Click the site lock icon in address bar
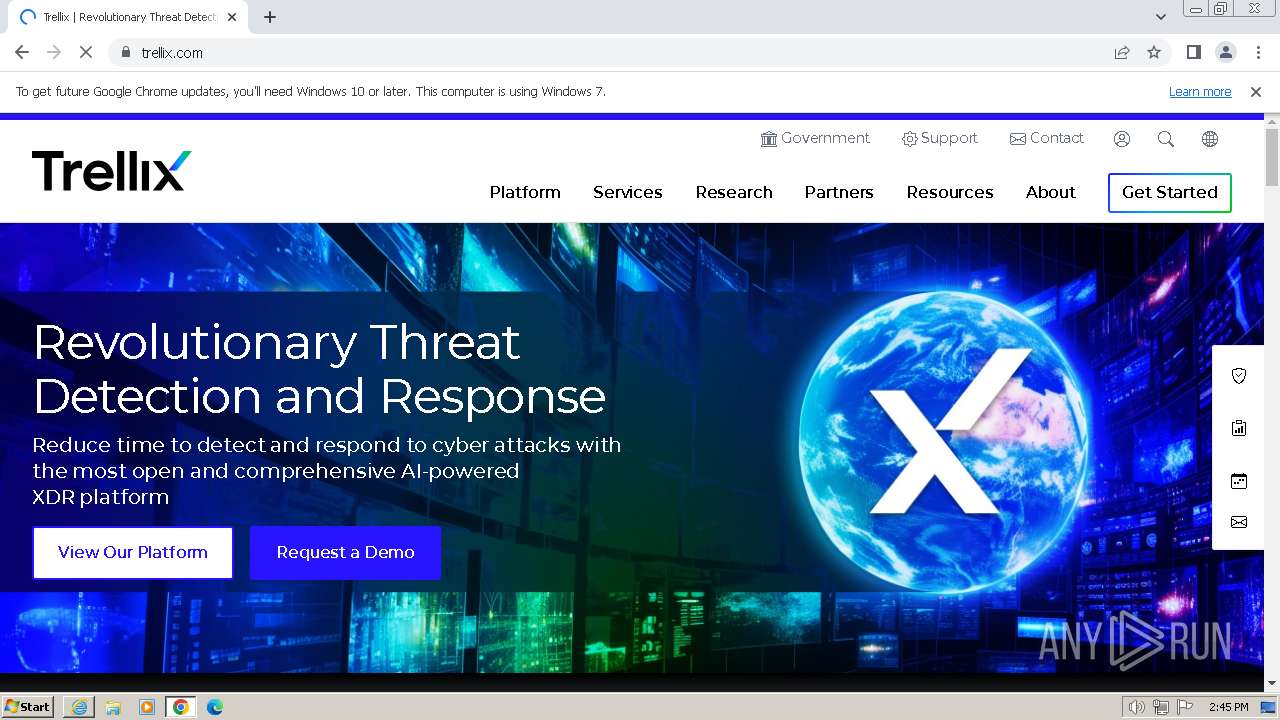The width and height of the screenshot is (1280, 720). pos(125,53)
